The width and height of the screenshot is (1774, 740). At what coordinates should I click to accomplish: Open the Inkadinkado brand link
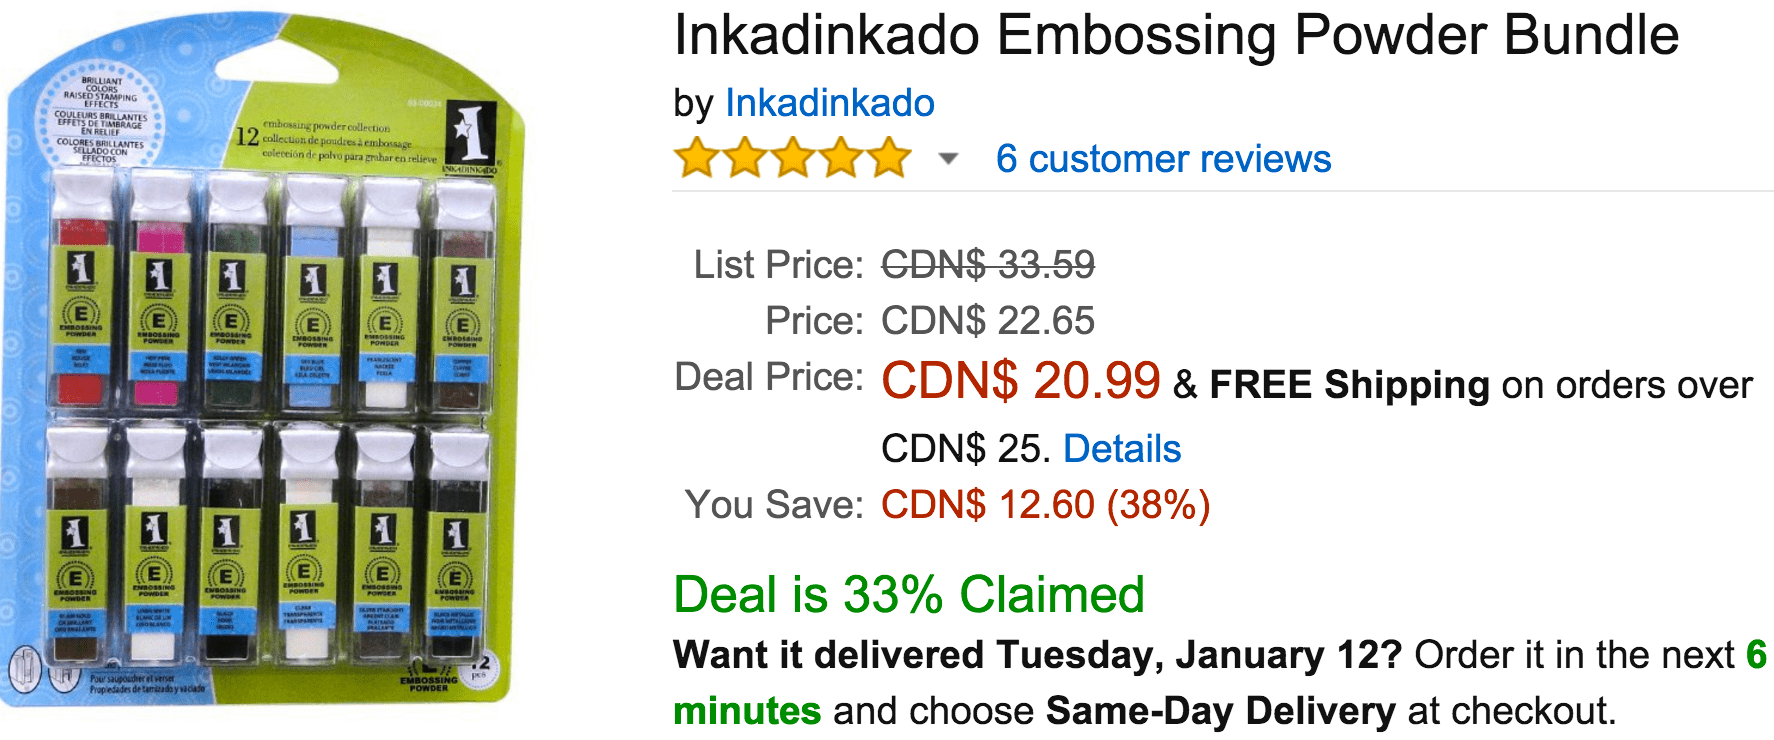click(x=829, y=103)
